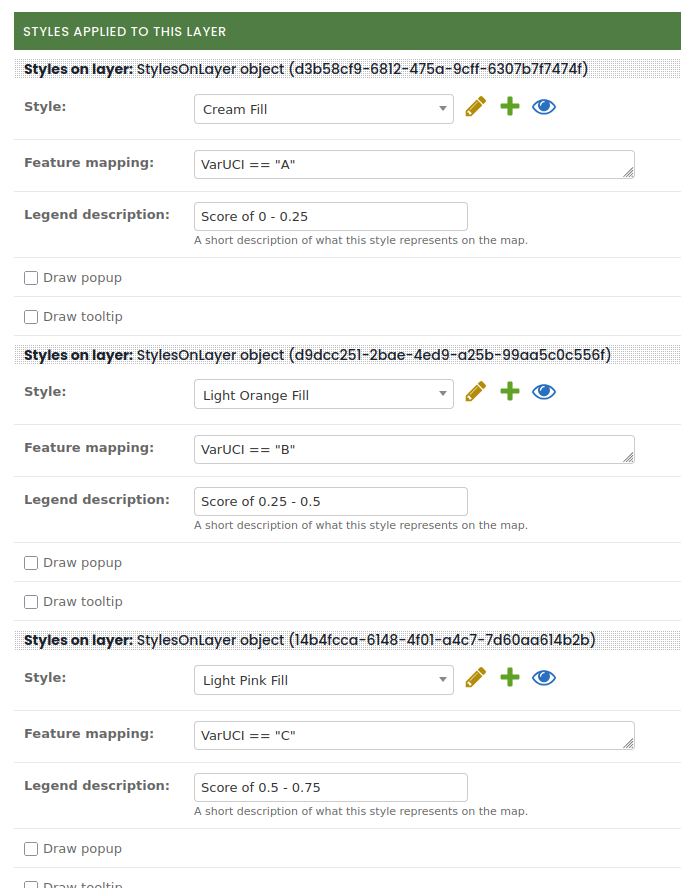Edit the Light Pink Fill style pencil
This screenshot has width=681, height=888.
(476, 678)
